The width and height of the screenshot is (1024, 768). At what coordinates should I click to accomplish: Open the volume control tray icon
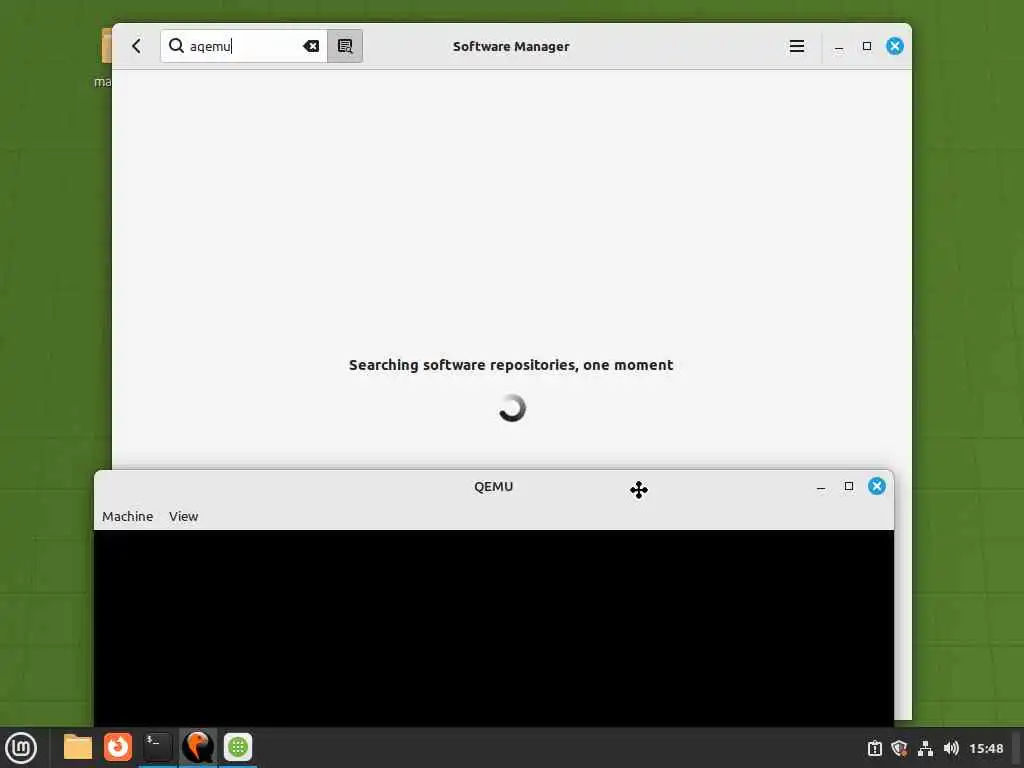pyautogui.click(x=951, y=748)
